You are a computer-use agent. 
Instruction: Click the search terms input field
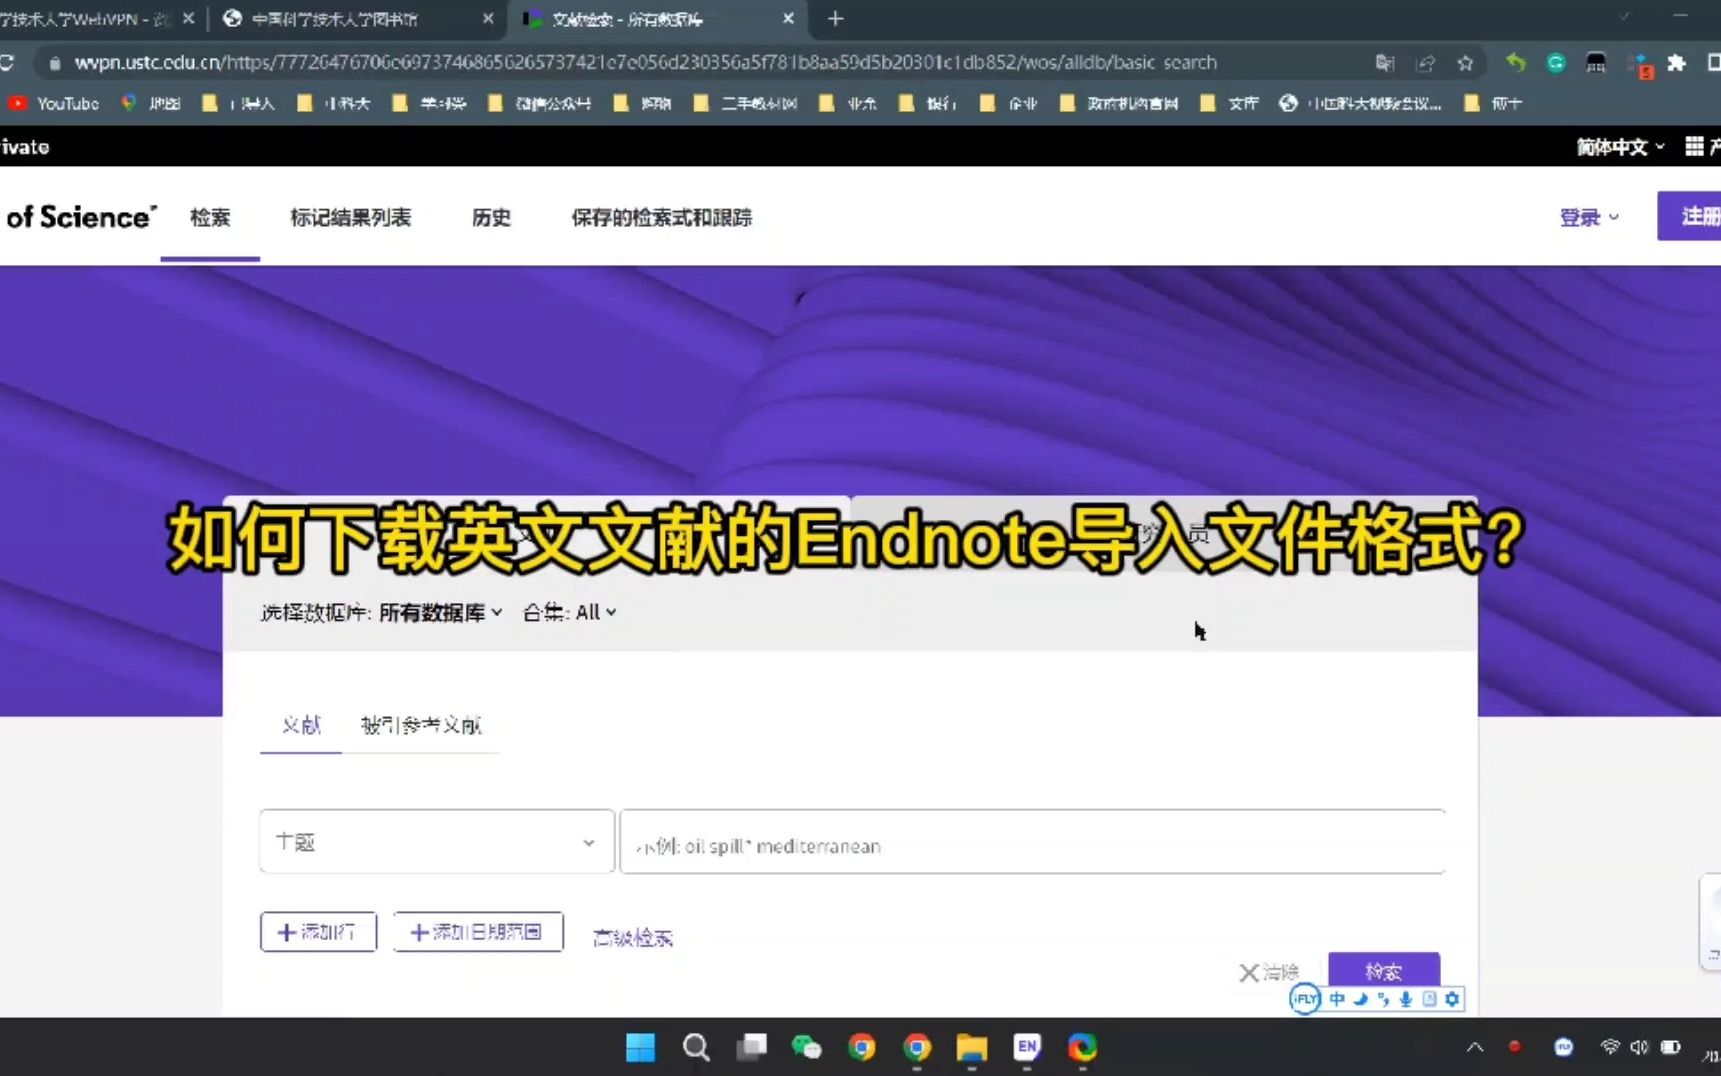(x=1032, y=842)
